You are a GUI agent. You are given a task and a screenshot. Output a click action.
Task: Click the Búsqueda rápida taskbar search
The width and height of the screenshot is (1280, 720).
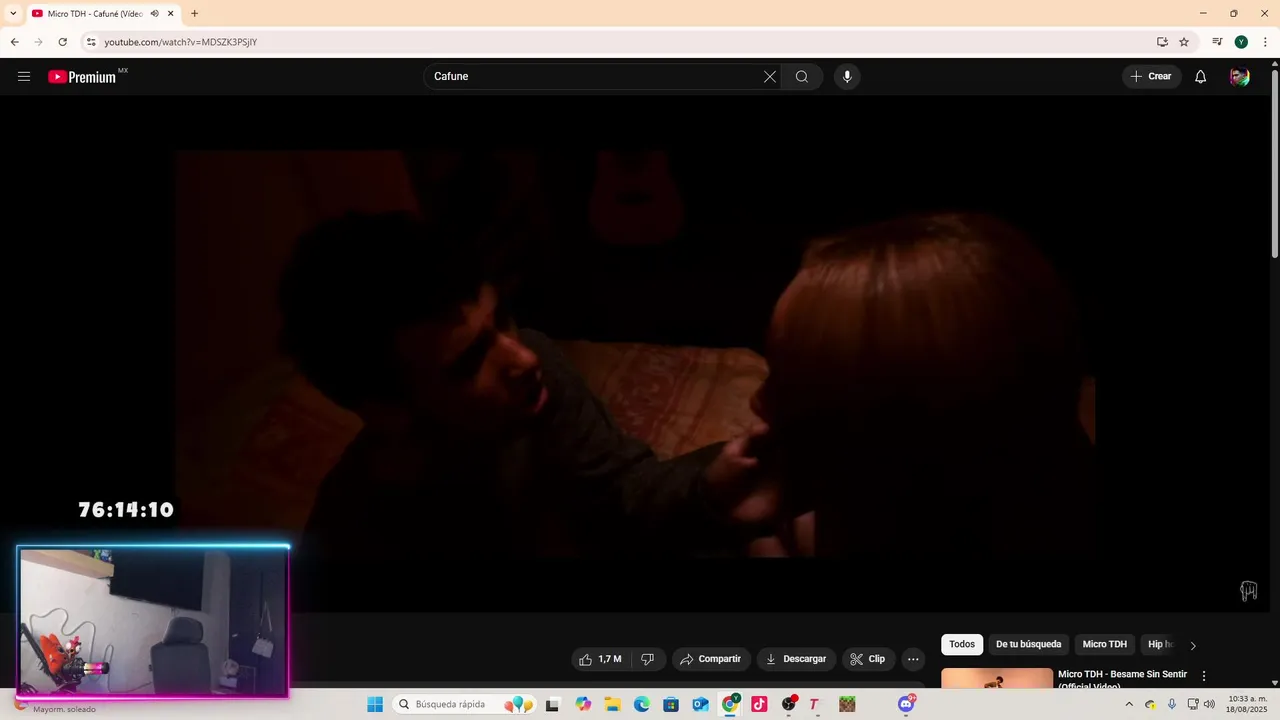click(x=464, y=704)
